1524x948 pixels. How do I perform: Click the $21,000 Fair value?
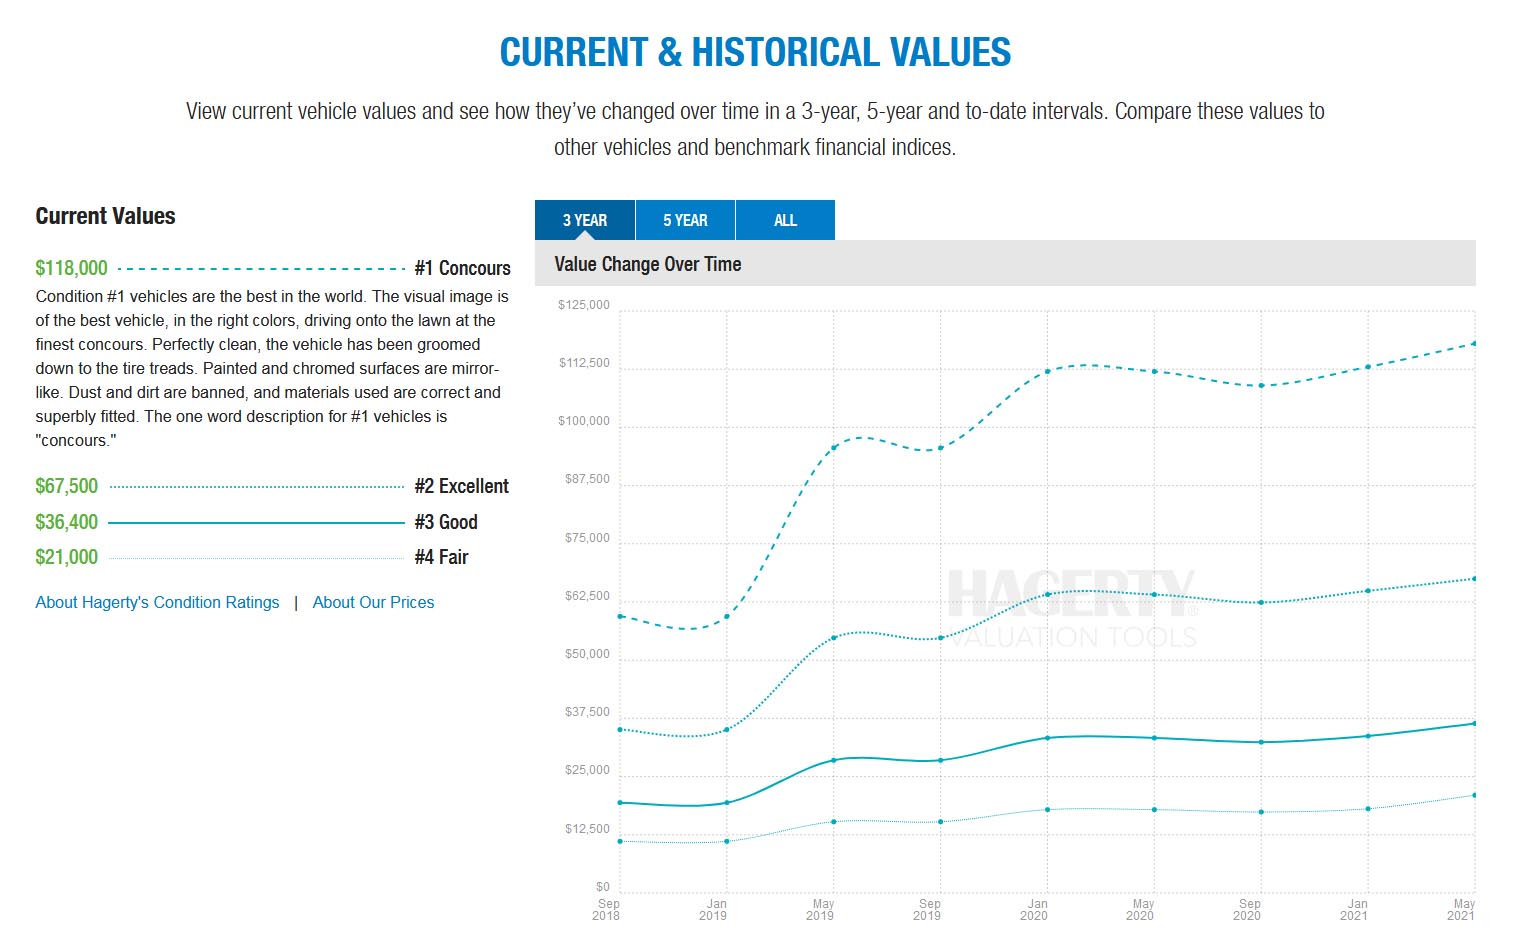(67, 557)
